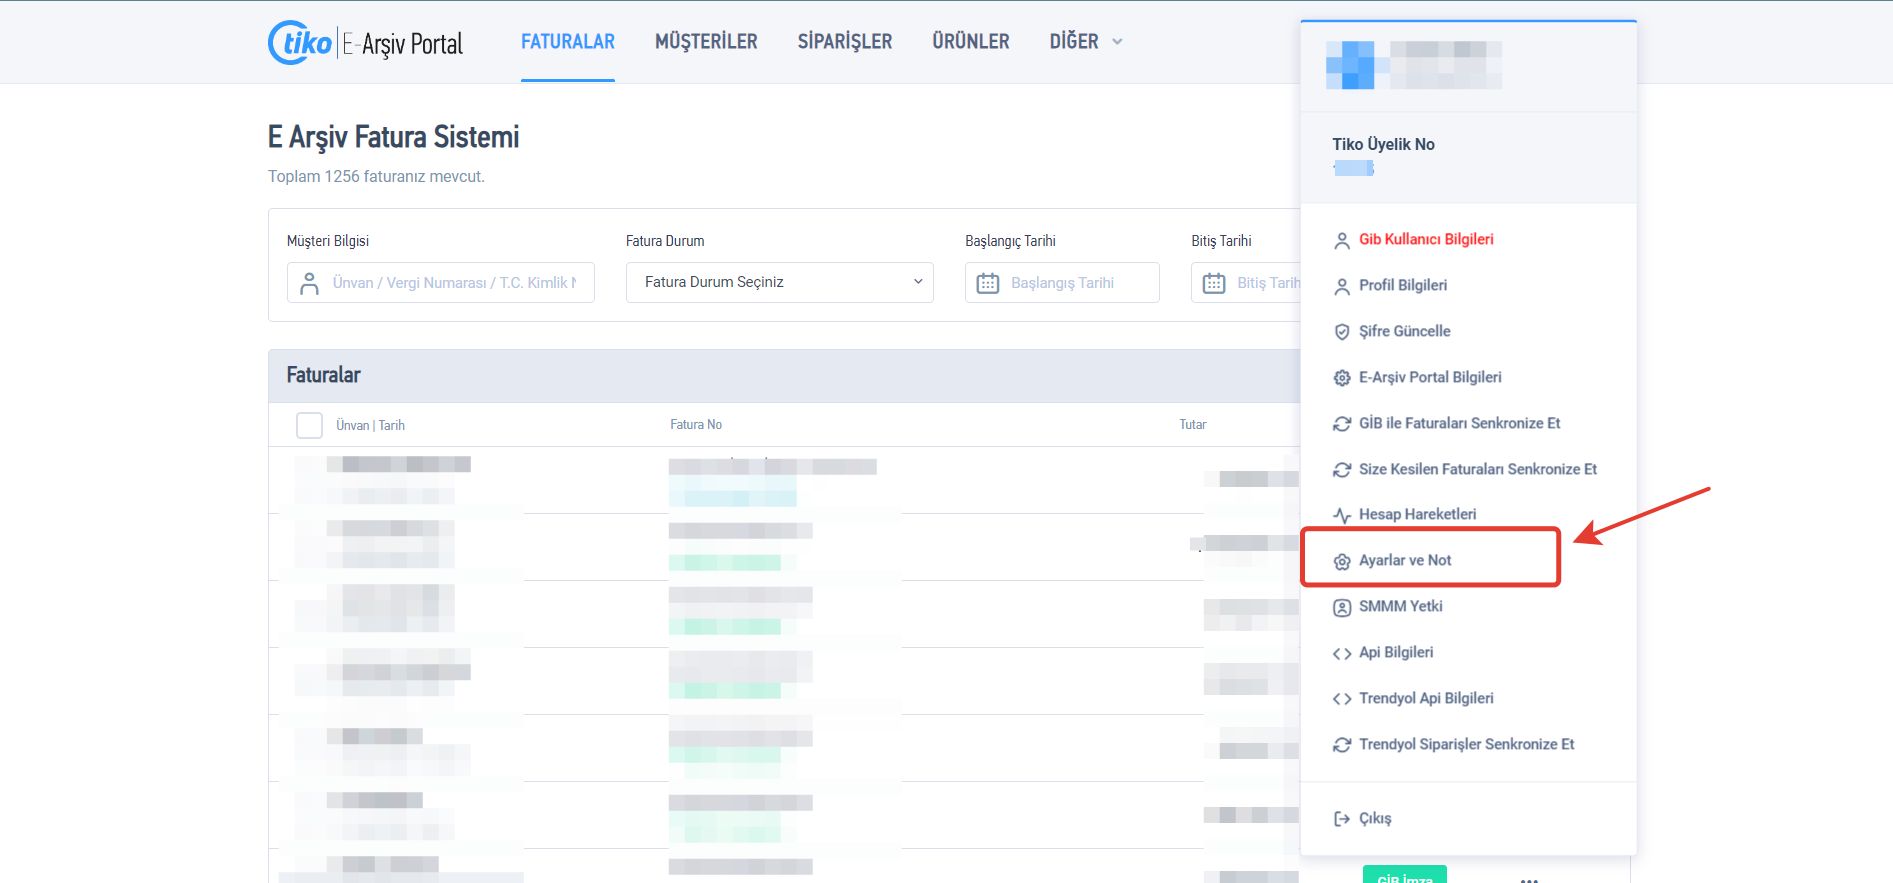Open the MÜŞTERİLER tab
This screenshot has width=1893, height=883.
pos(706,42)
